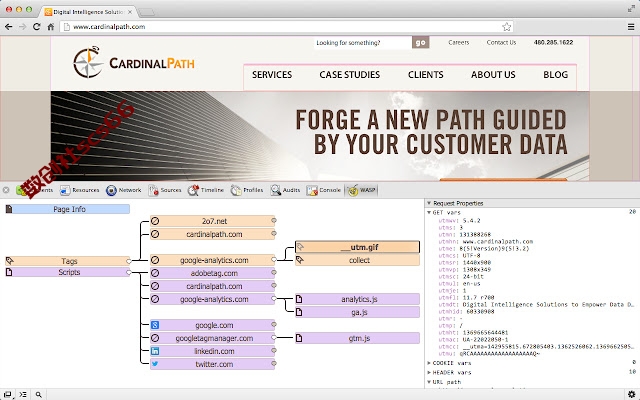This screenshot has height=400, width=640.
Task: Open the Timeline DevTools tab
Action: 206,190
